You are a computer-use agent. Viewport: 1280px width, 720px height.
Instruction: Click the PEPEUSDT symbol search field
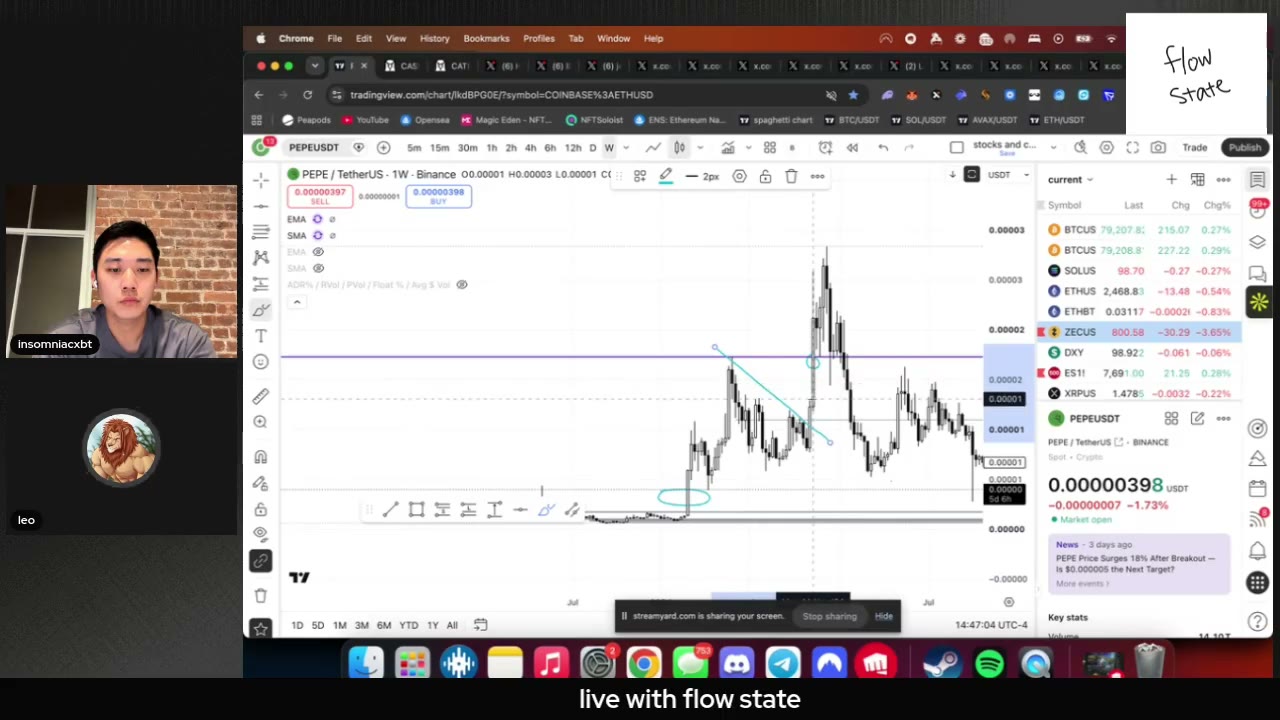(x=314, y=148)
